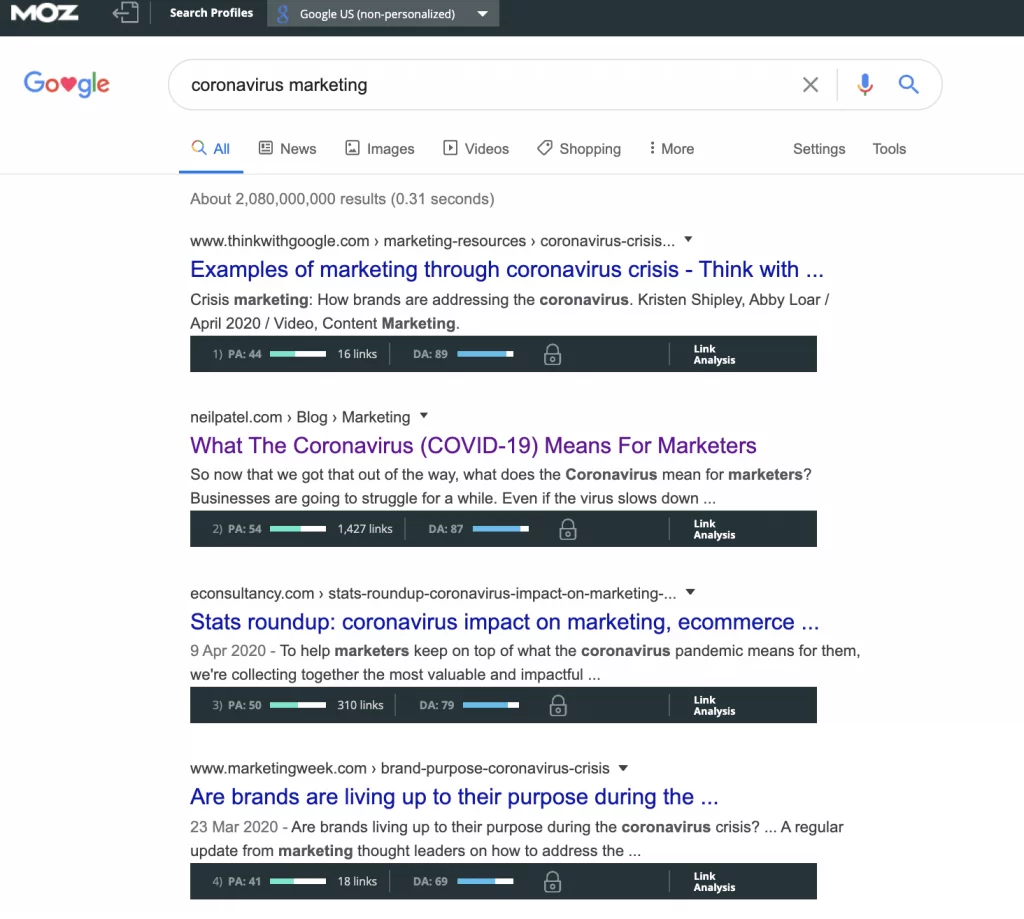Click lock icon in marketingweek Moz bar

pos(551,881)
